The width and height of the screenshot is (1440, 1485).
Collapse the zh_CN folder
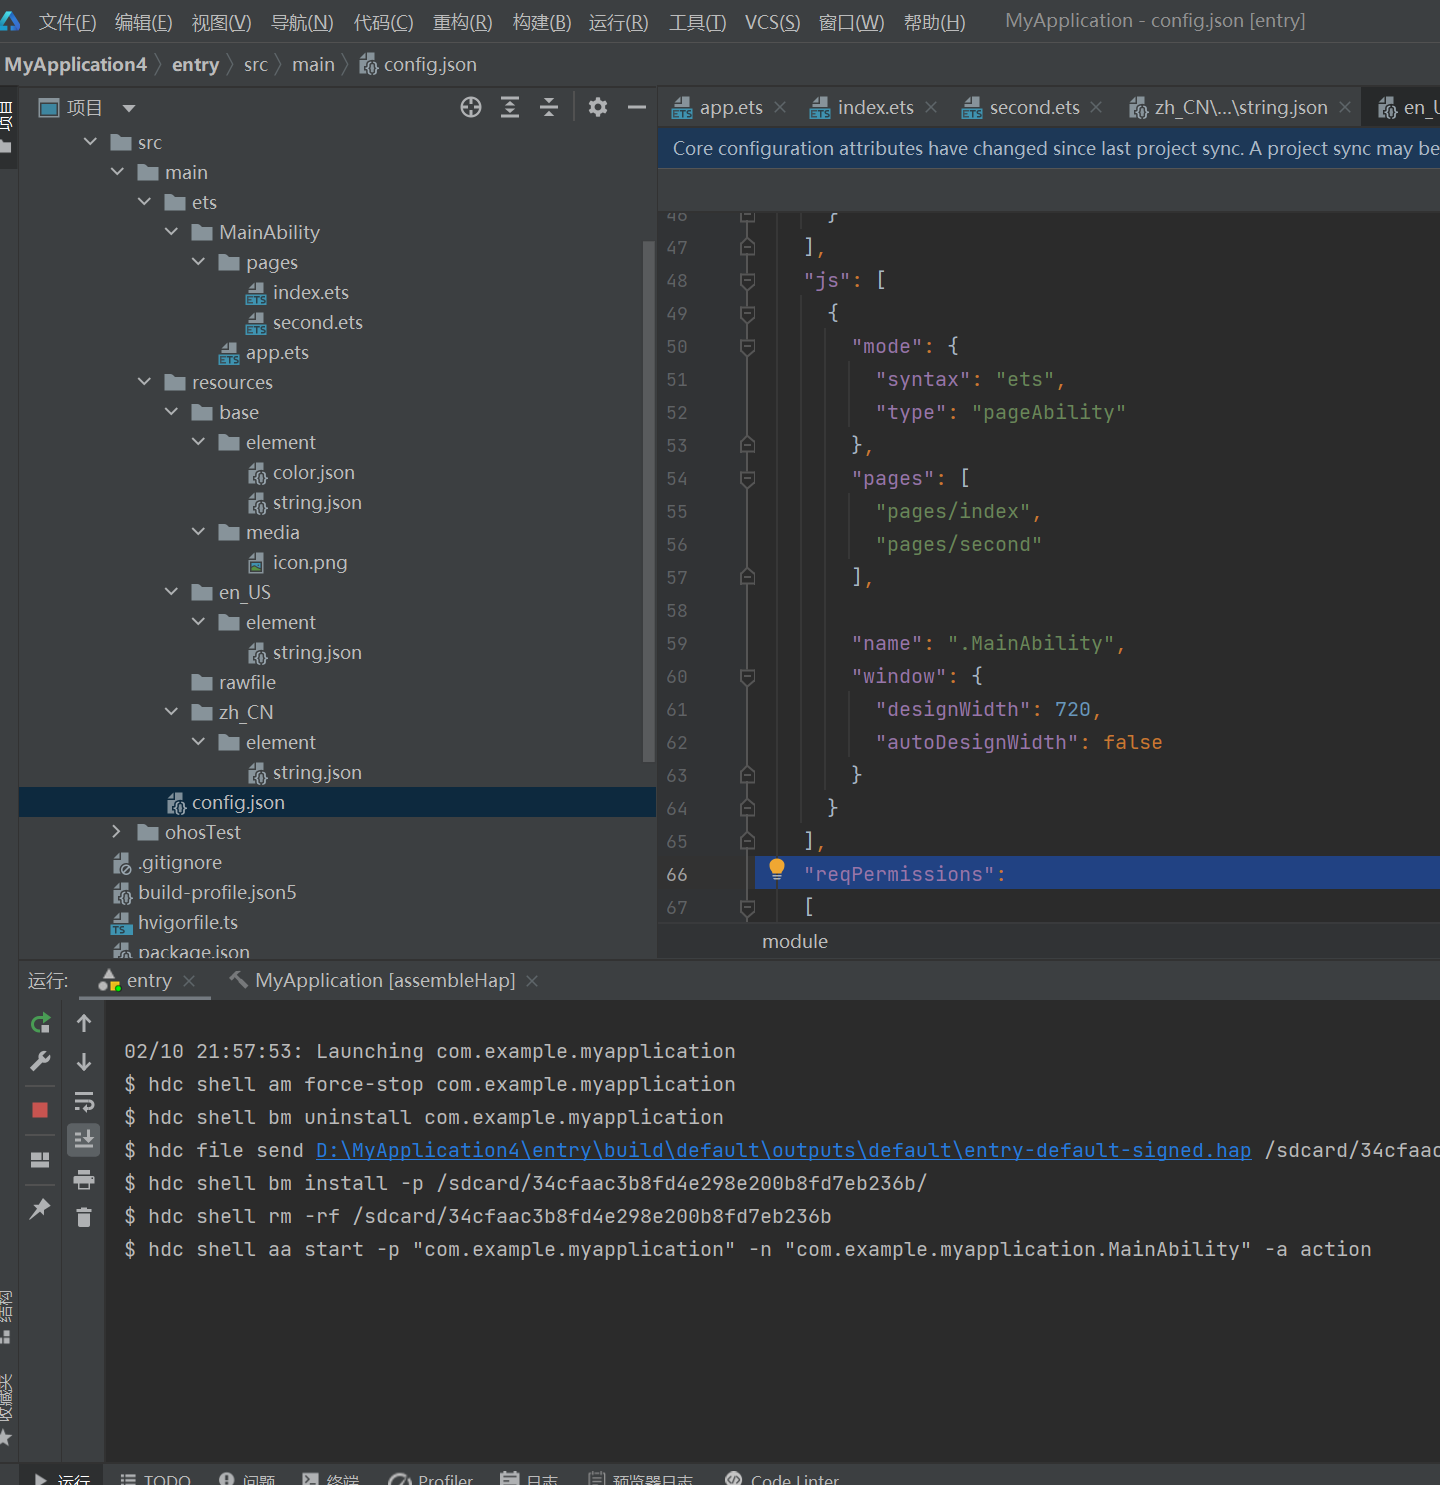tap(172, 712)
